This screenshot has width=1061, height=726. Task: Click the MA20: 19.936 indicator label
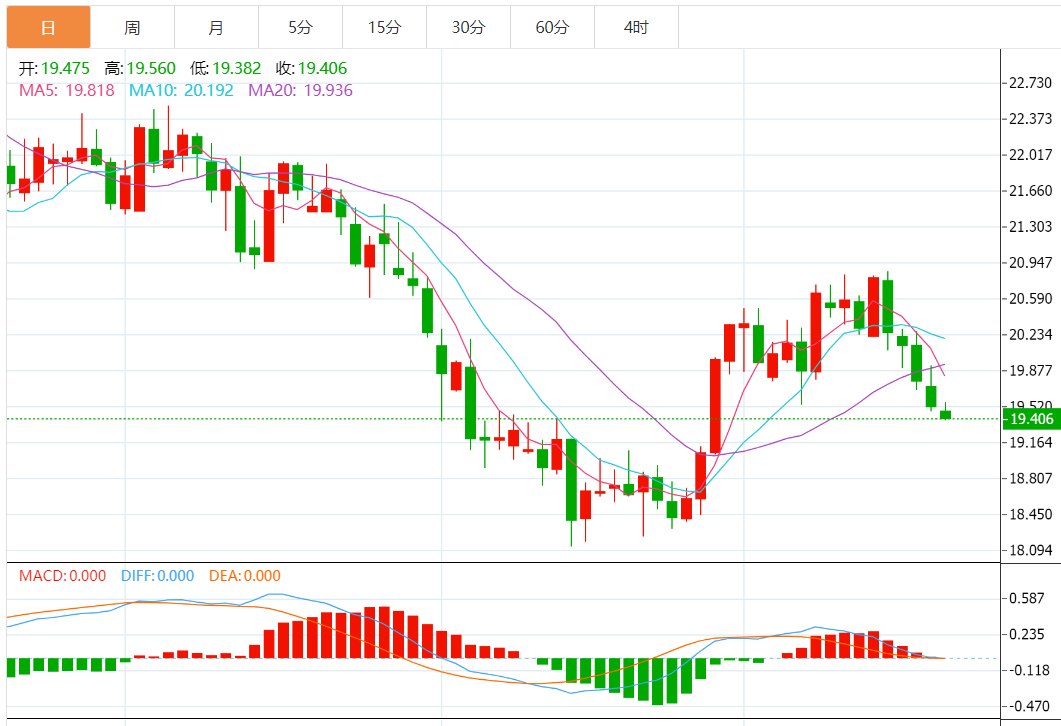point(300,90)
